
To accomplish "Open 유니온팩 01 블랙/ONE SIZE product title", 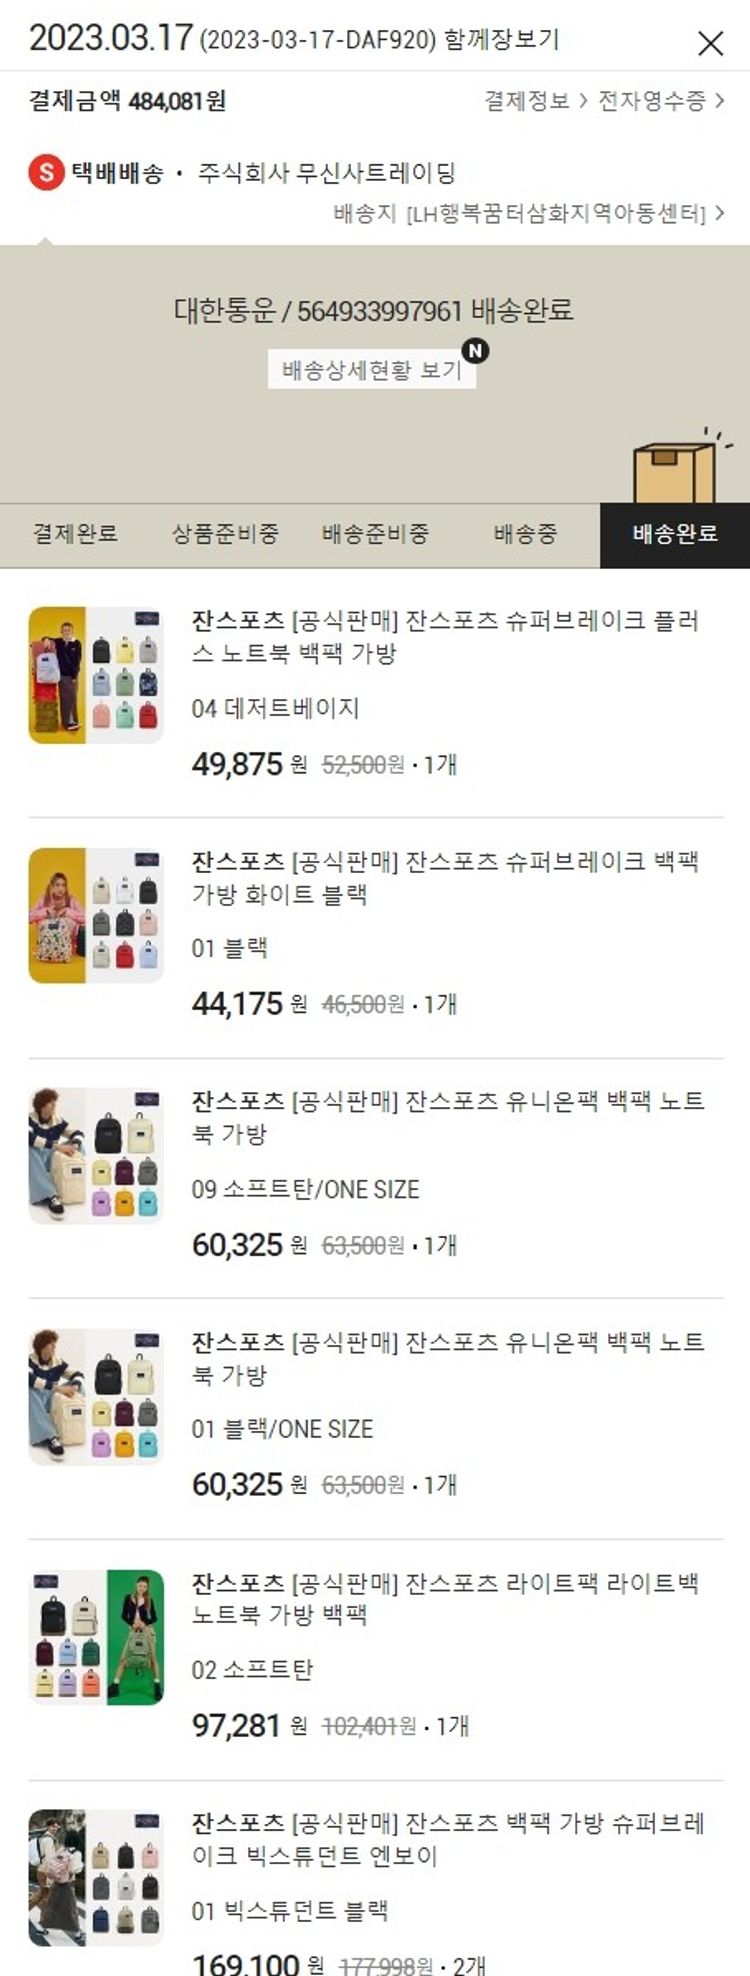I will (448, 1358).
